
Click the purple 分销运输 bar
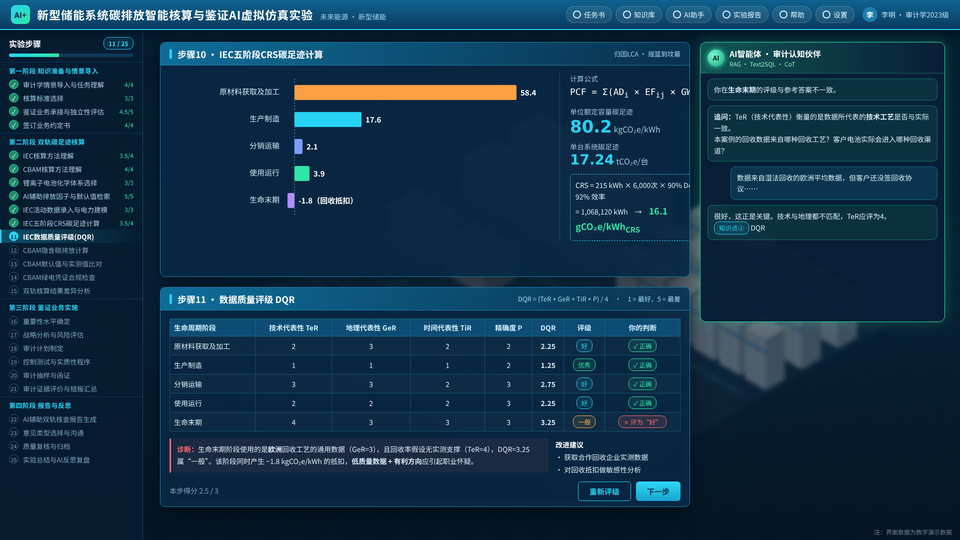298,146
